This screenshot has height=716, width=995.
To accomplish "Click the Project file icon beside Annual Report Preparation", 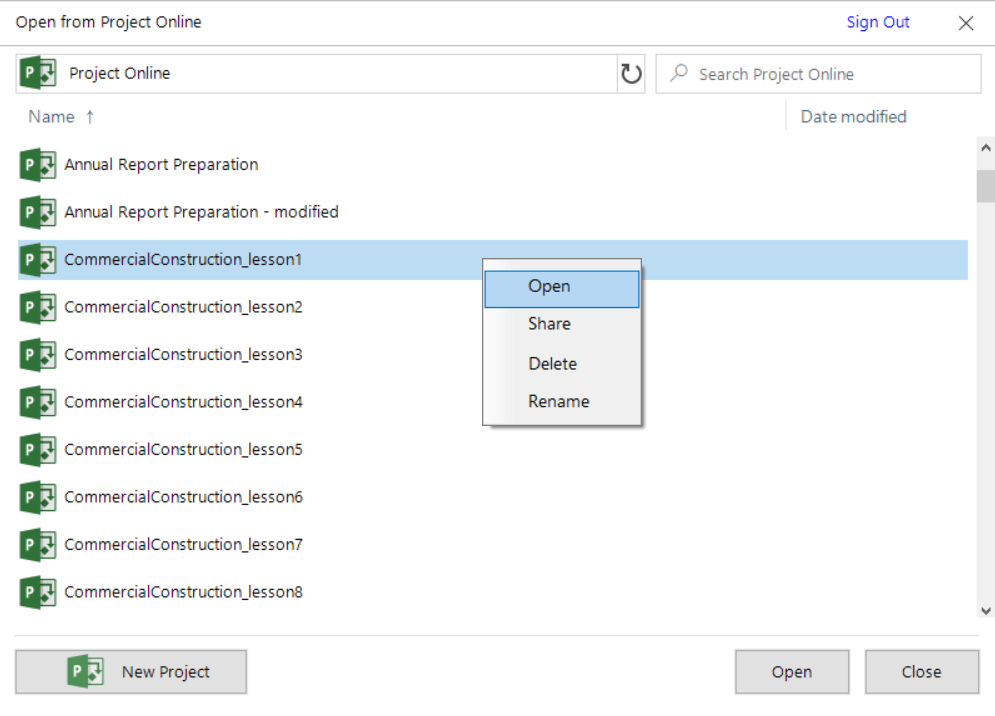I will pos(37,164).
